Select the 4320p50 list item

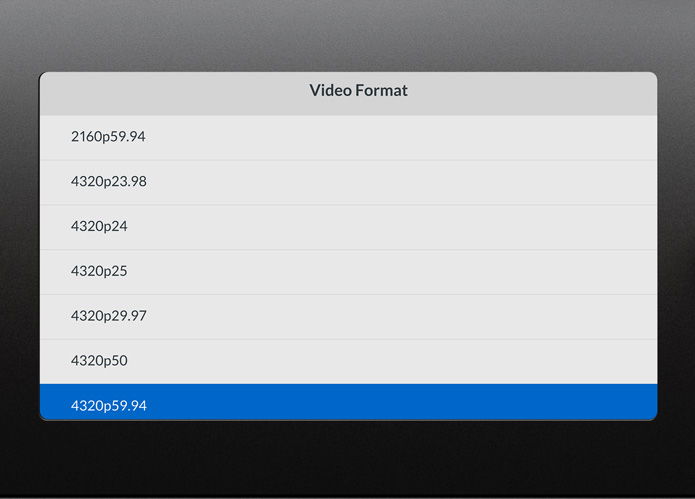click(348, 361)
